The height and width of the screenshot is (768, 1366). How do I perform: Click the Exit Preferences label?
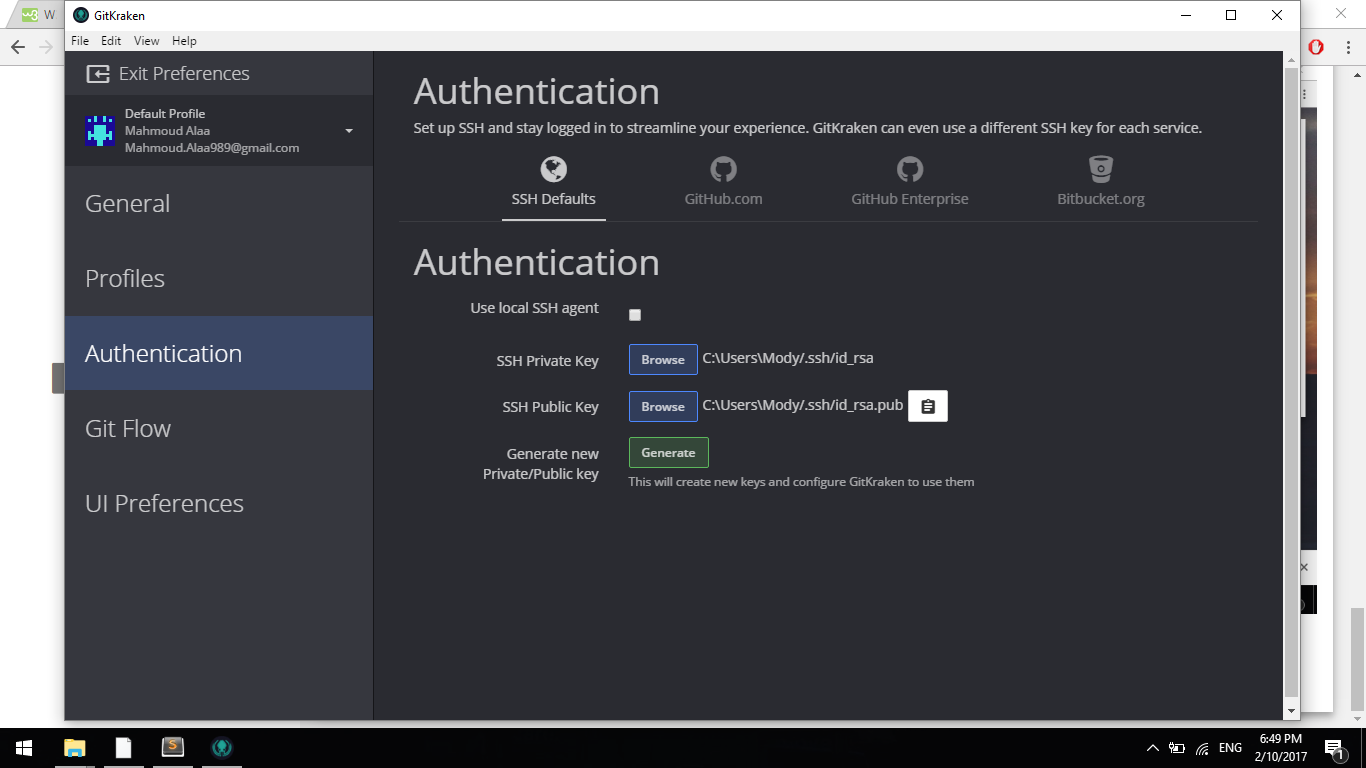[x=184, y=74]
